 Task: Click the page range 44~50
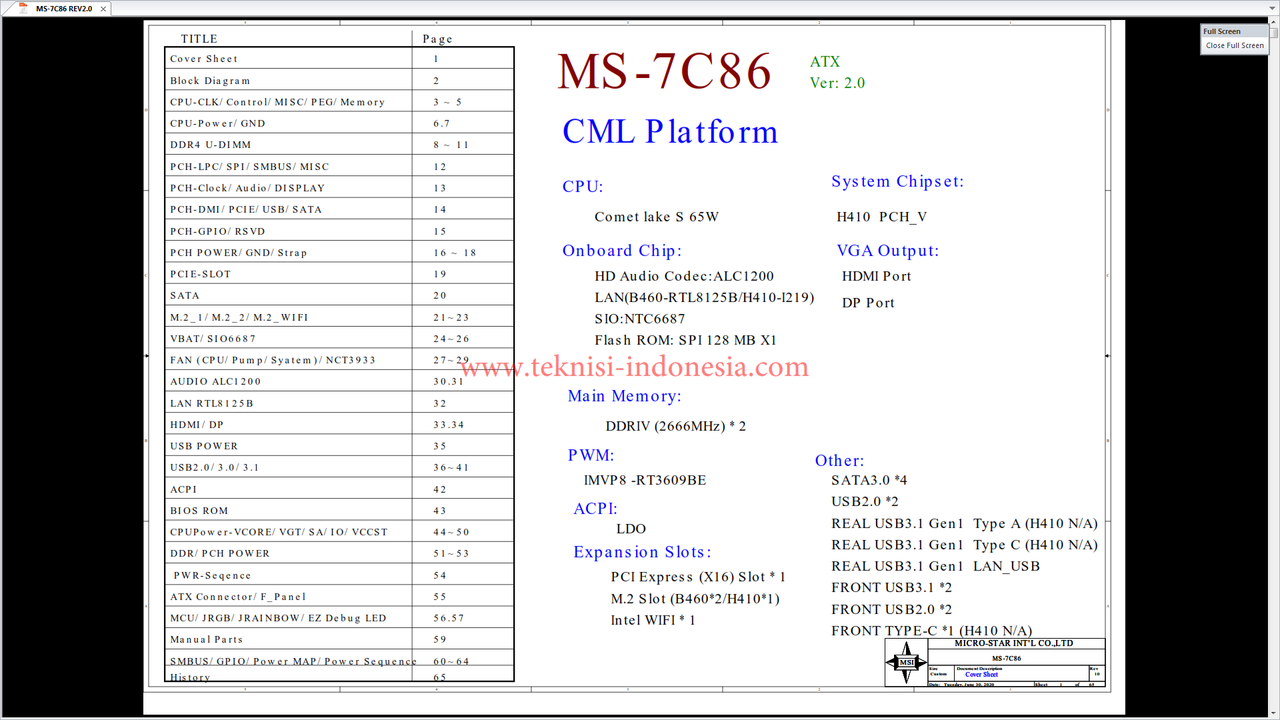pyautogui.click(x=451, y=532)
